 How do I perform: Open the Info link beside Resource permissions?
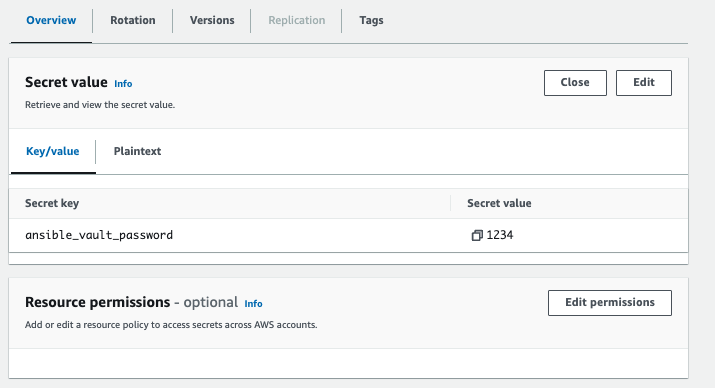253,304
